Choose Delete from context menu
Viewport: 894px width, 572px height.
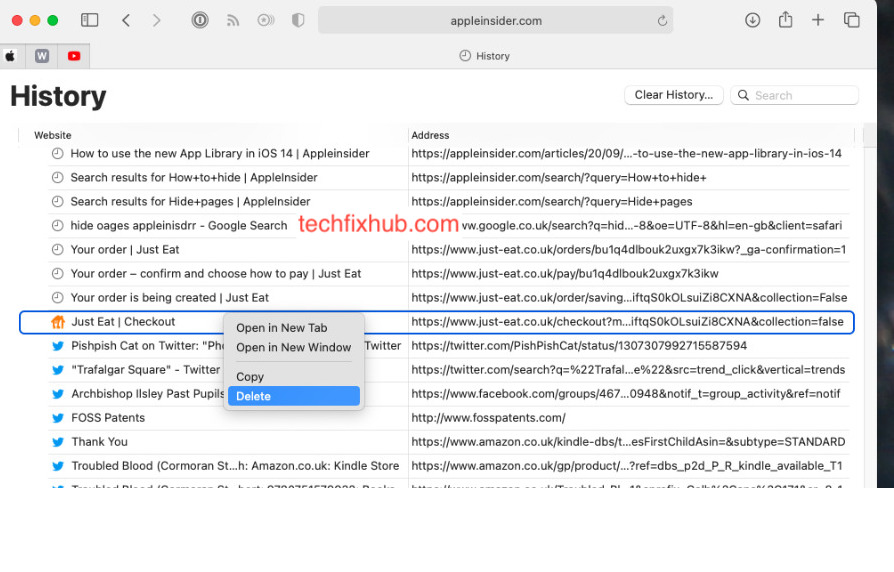point(294,396)
